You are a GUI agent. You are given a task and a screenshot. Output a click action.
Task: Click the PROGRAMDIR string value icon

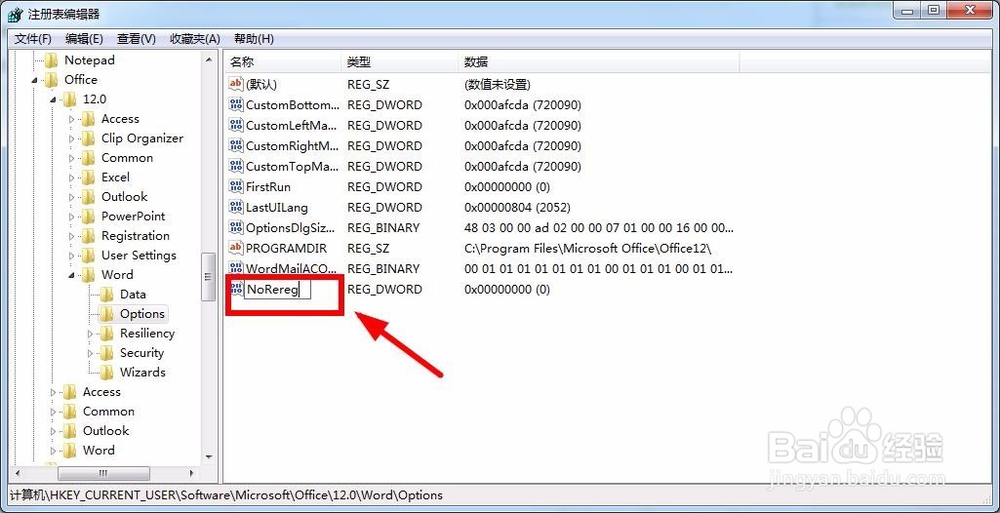tap(236, 248)
